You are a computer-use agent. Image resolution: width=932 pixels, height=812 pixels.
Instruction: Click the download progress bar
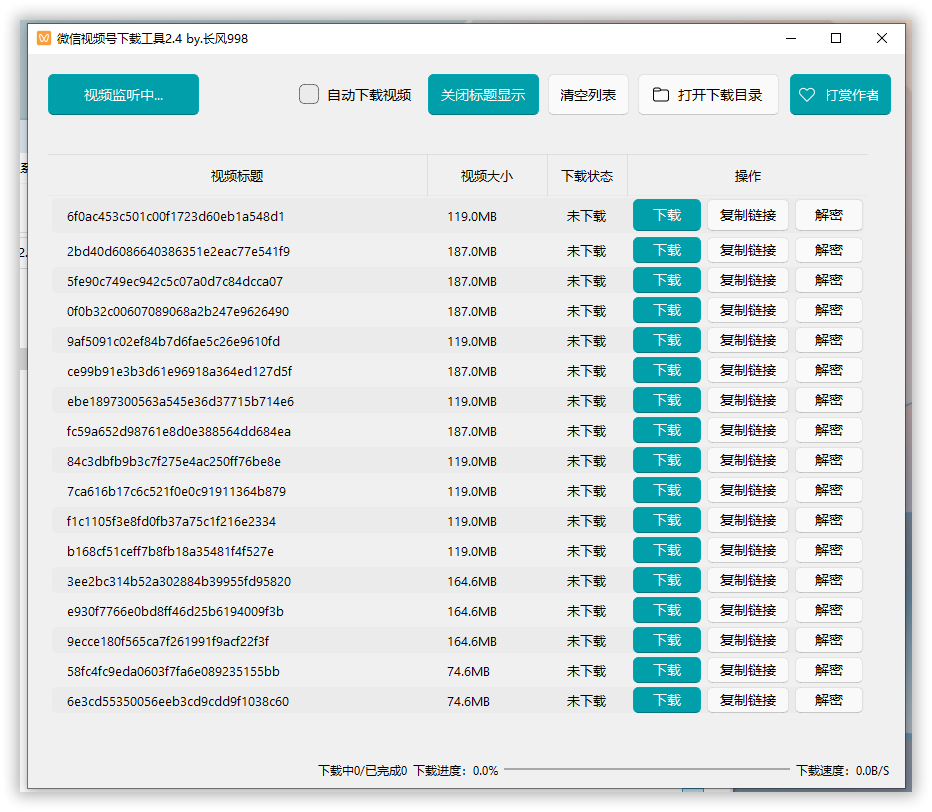pyautogui.click(x=647, y=770)
